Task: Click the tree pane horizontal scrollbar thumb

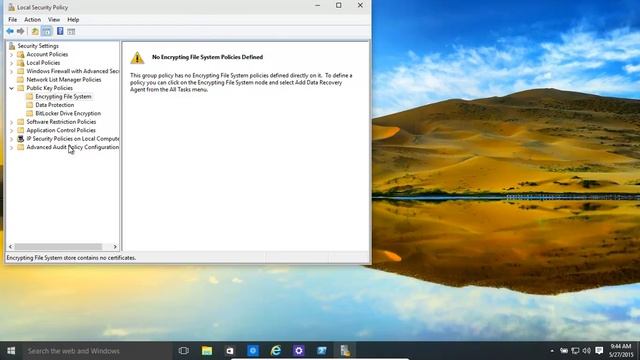Action: click(x=58, y=247)
